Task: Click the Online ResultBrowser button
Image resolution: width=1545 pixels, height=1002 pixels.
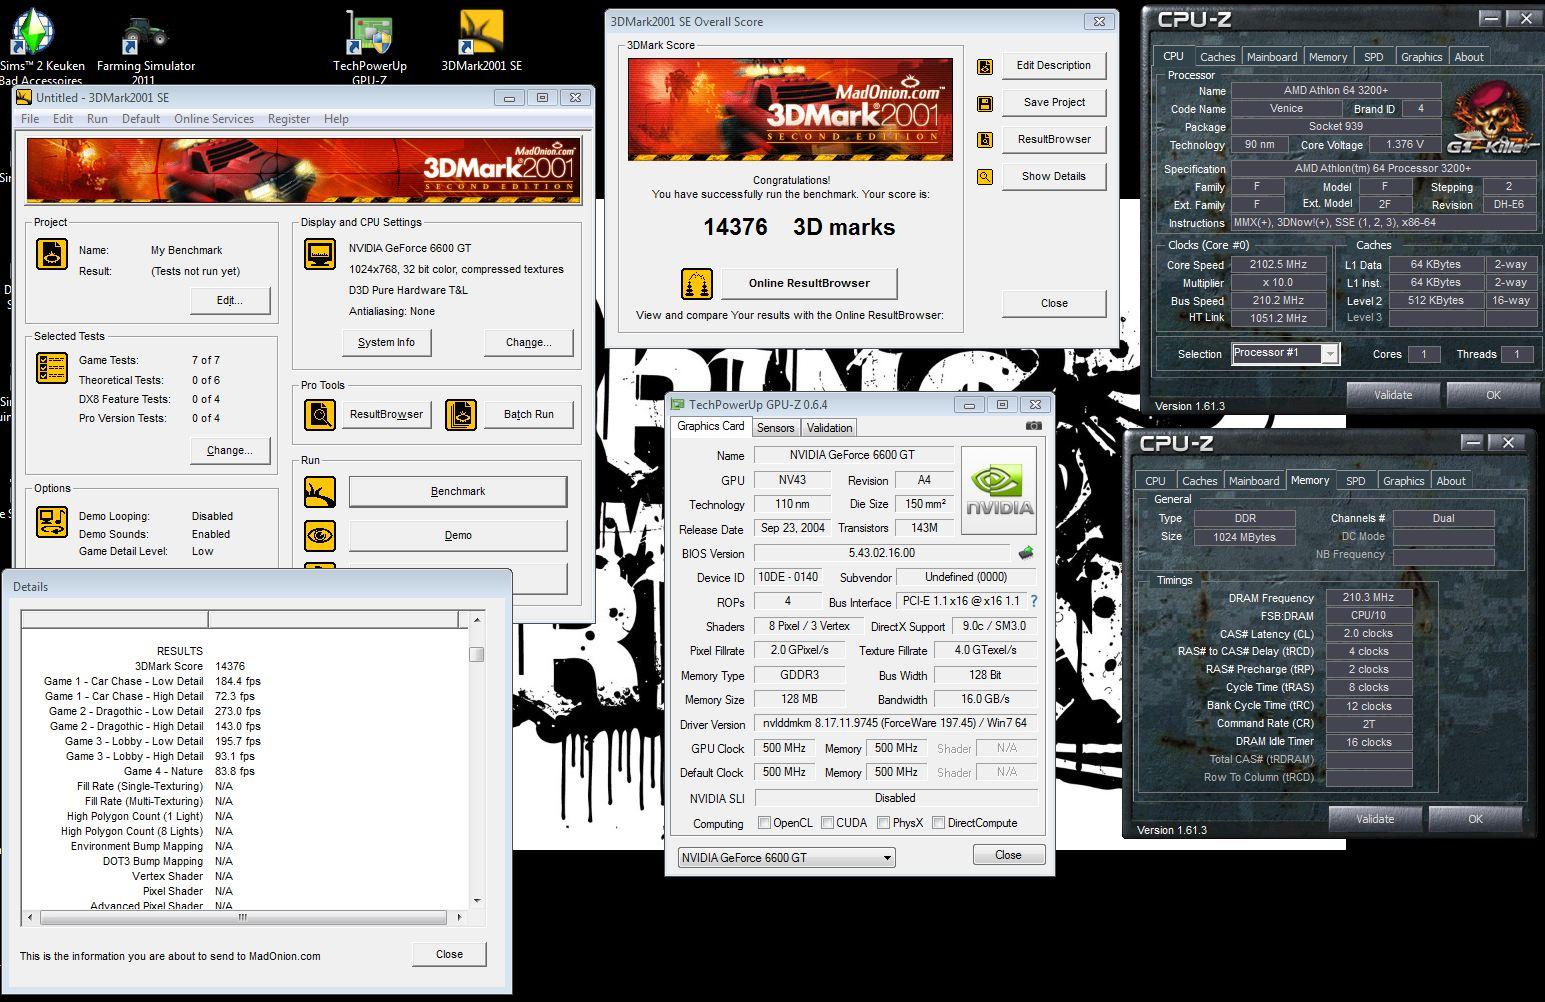Action: pyautogui.click(x=809, y=284)
